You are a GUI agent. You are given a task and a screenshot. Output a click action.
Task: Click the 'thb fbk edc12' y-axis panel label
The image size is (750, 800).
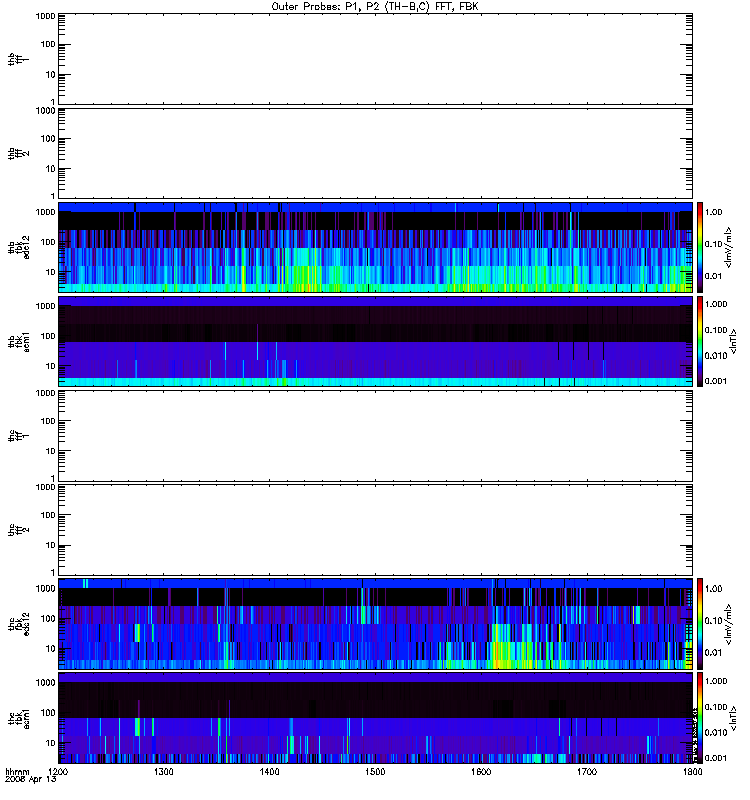pos(19,247)
